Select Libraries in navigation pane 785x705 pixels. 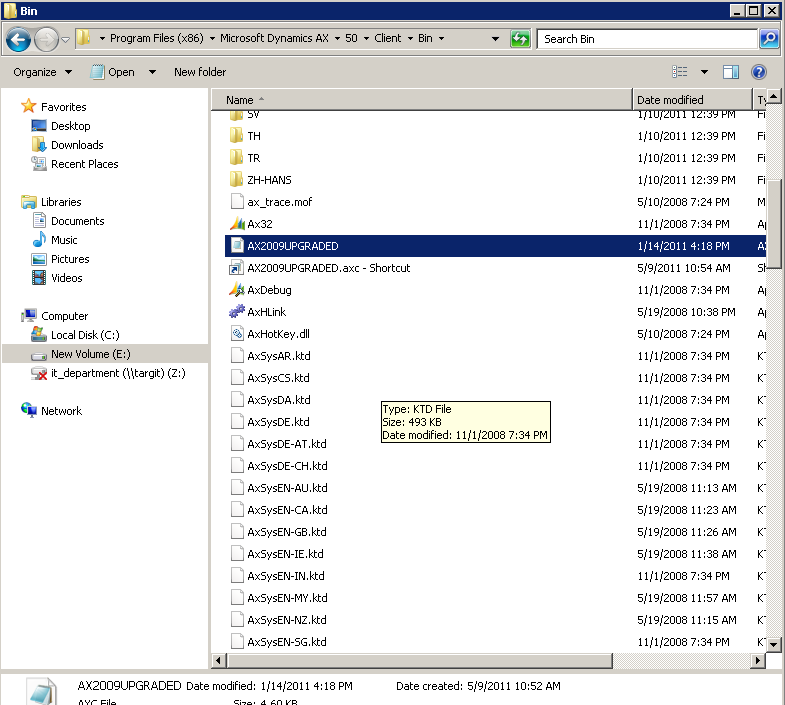[x=61, y=202]
